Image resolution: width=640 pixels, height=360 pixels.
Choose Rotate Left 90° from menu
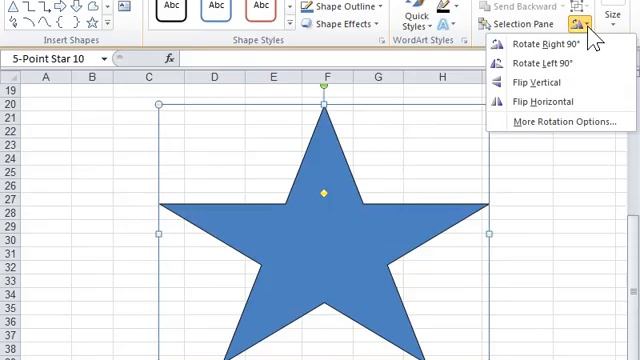pos(562,63)
